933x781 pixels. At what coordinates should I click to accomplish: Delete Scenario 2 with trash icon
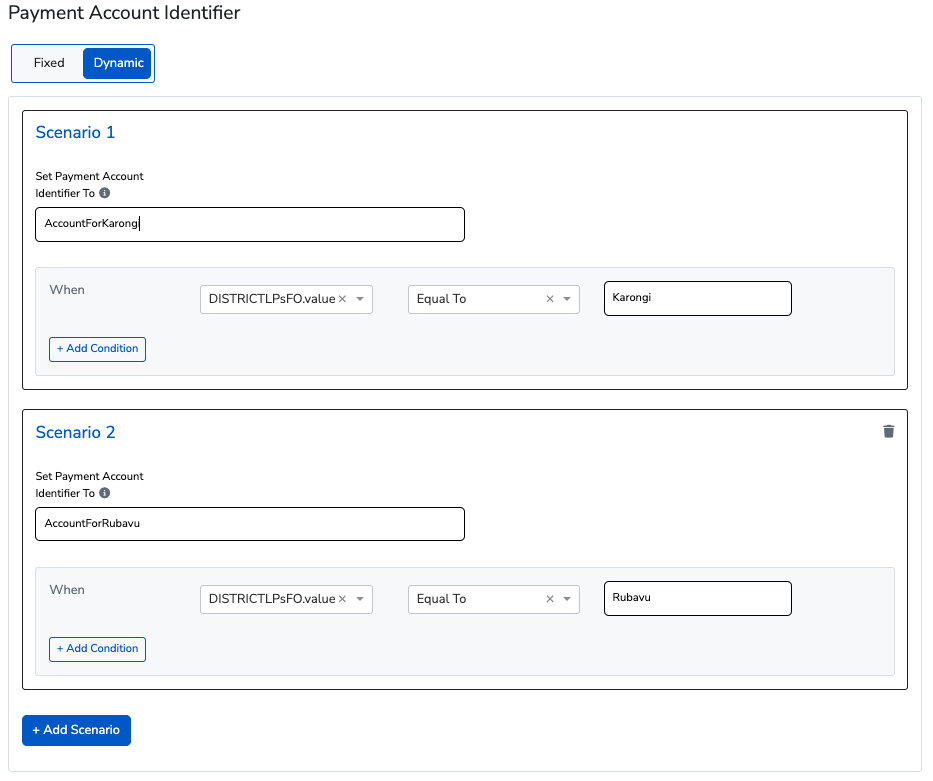tap(888, 432)
